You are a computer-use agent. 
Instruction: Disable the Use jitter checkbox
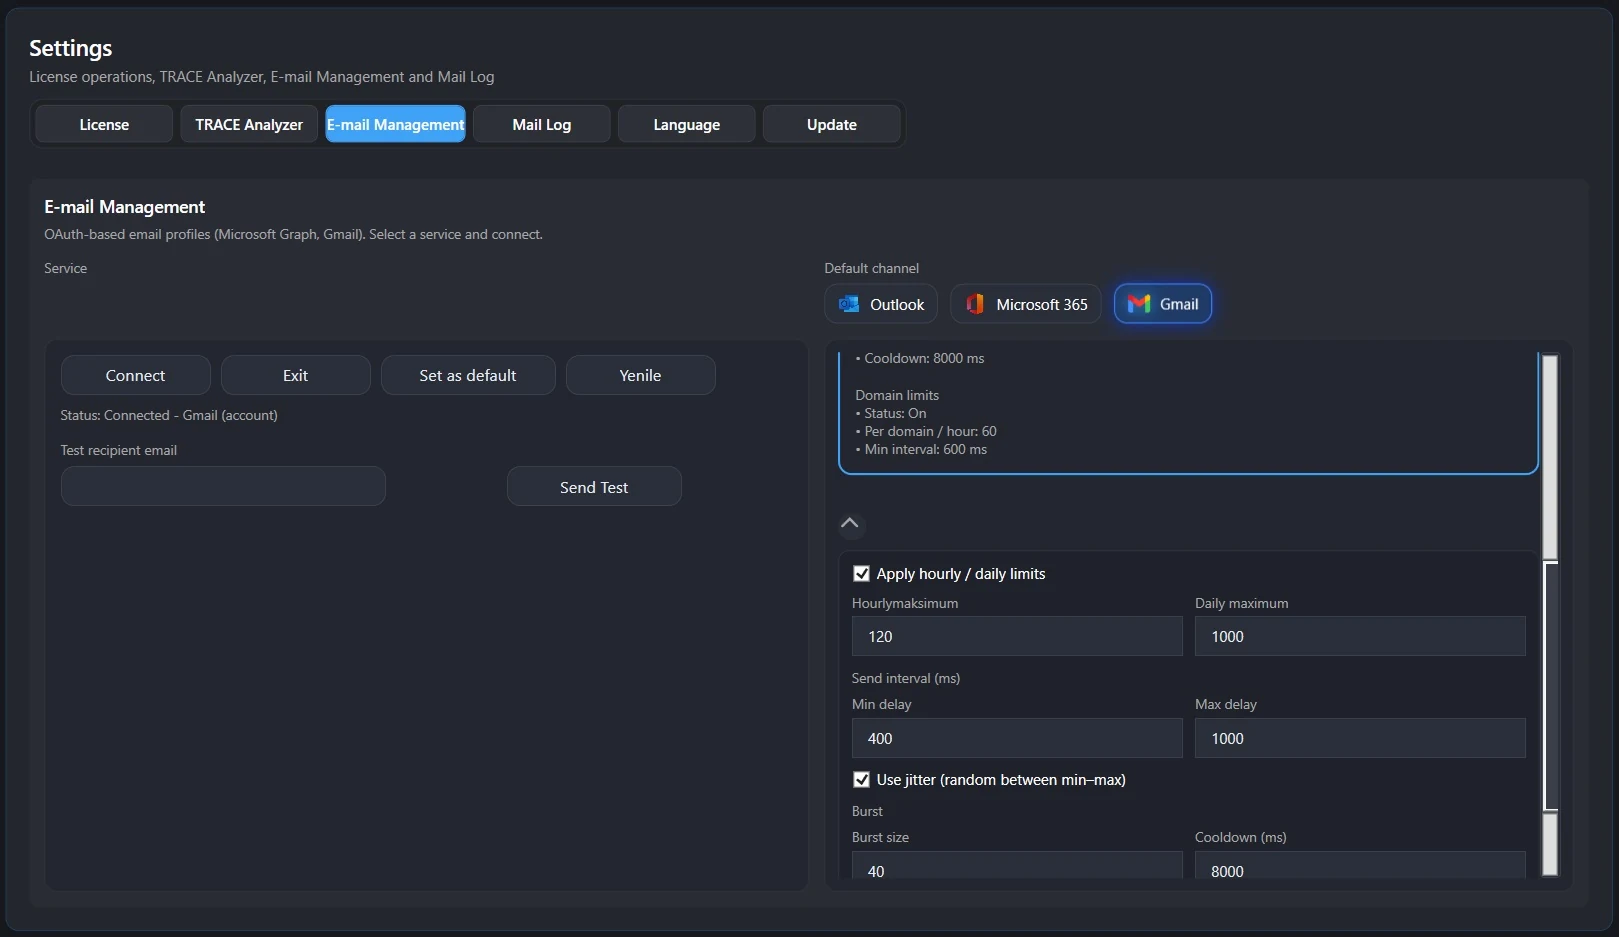(861, 780)
